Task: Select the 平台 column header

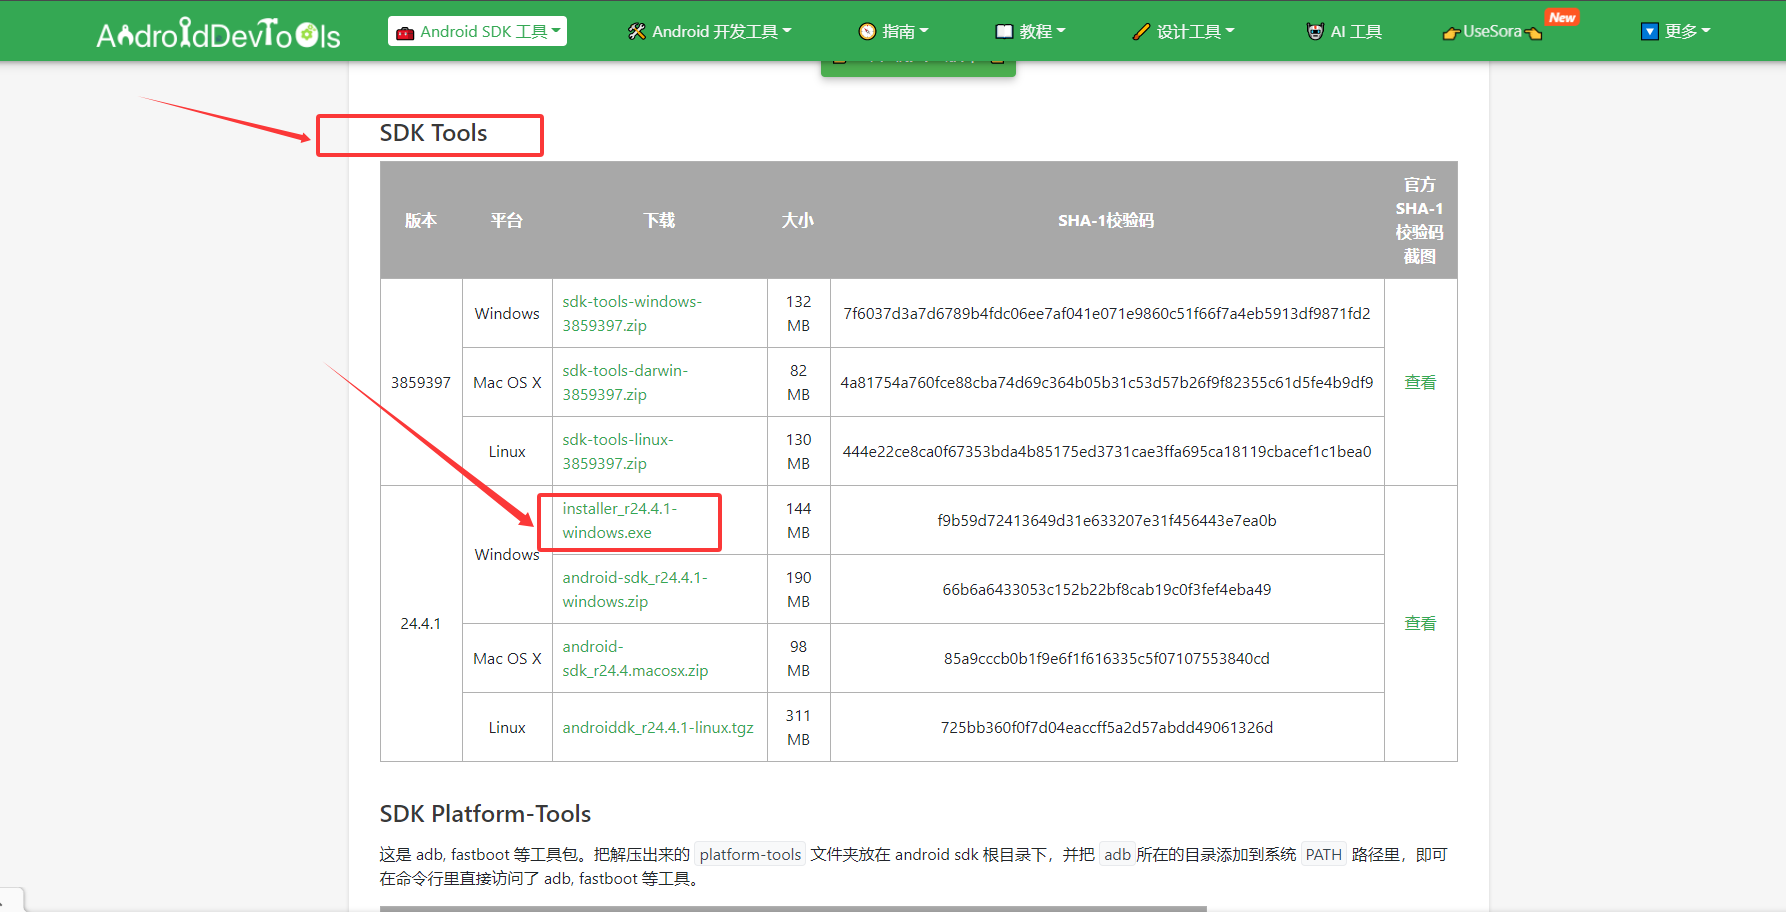Action: pos(507,220)
